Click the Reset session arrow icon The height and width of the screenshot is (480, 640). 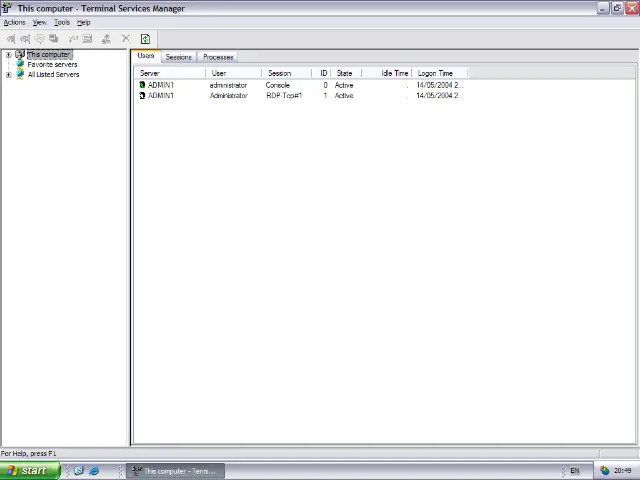tap(73, 39)
